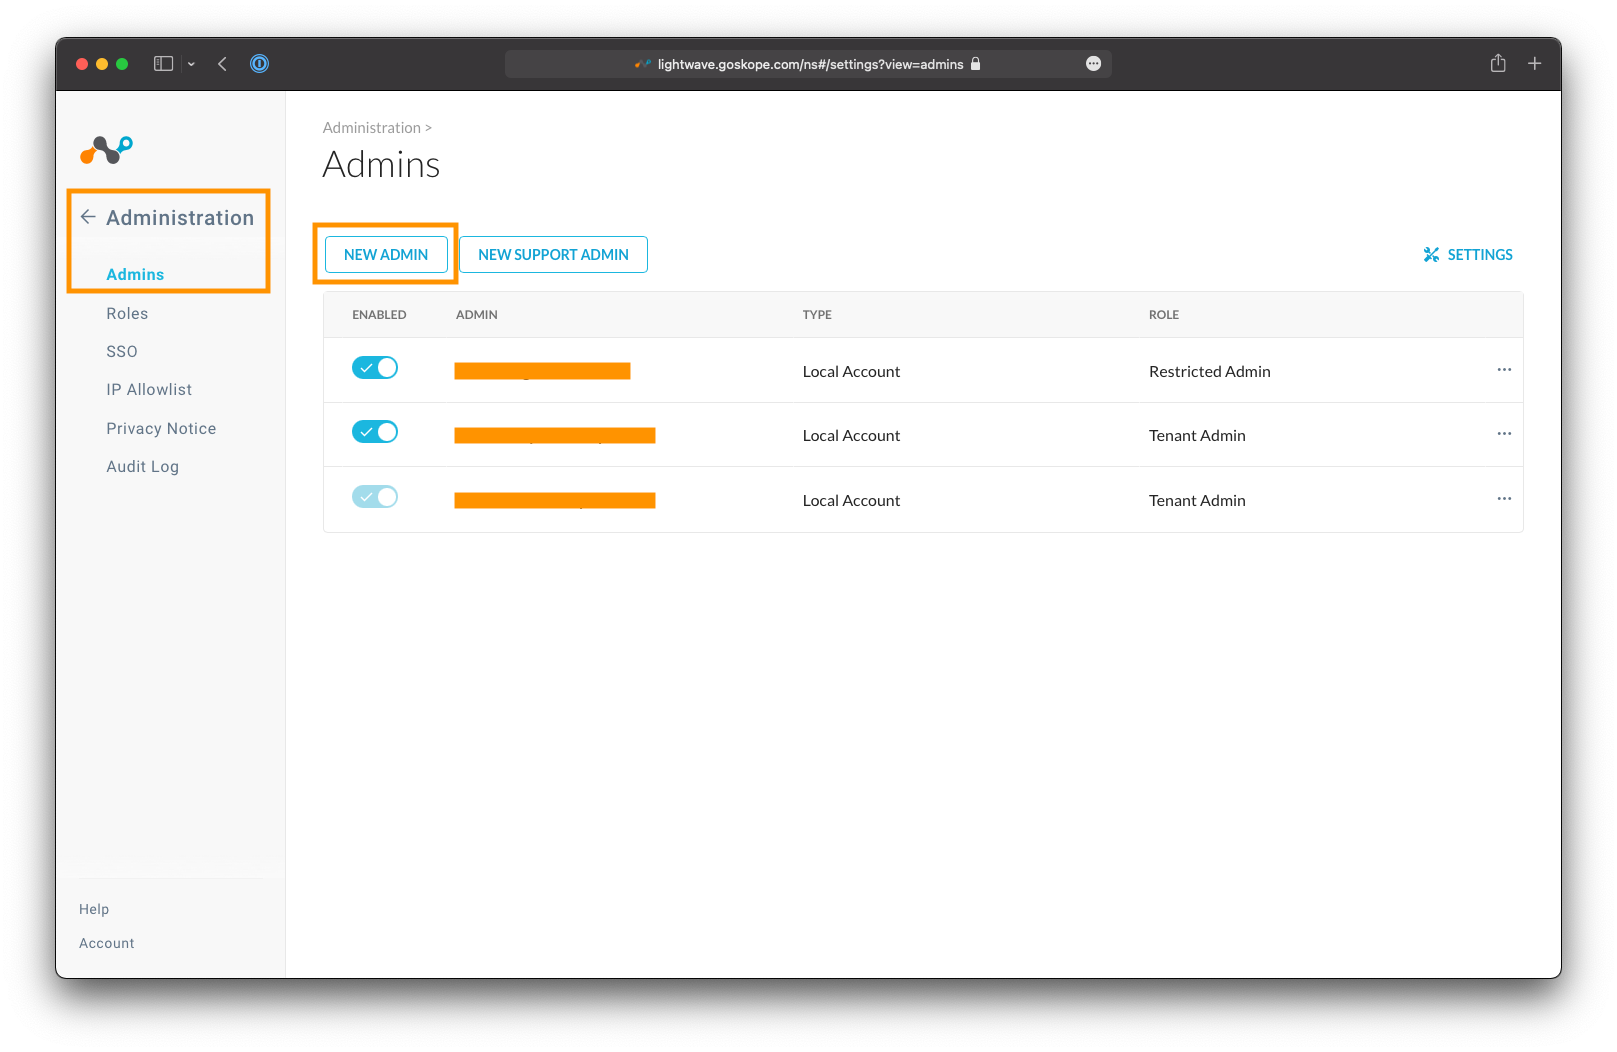
Task: Open more options for Restricted Admin row
Action: 1503,370
